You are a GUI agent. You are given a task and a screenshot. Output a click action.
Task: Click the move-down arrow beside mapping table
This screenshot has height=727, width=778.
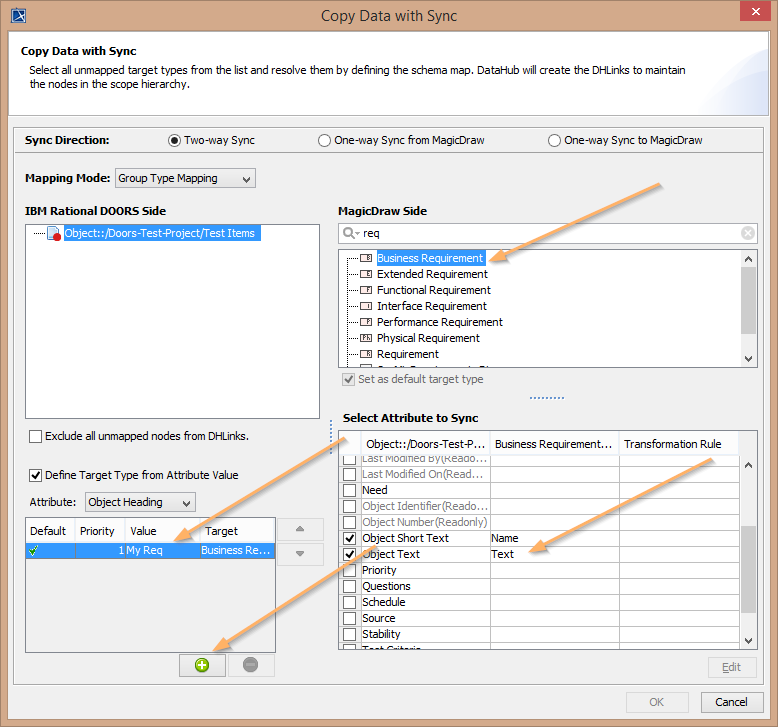pyautogui.click(x=300, y=554)
